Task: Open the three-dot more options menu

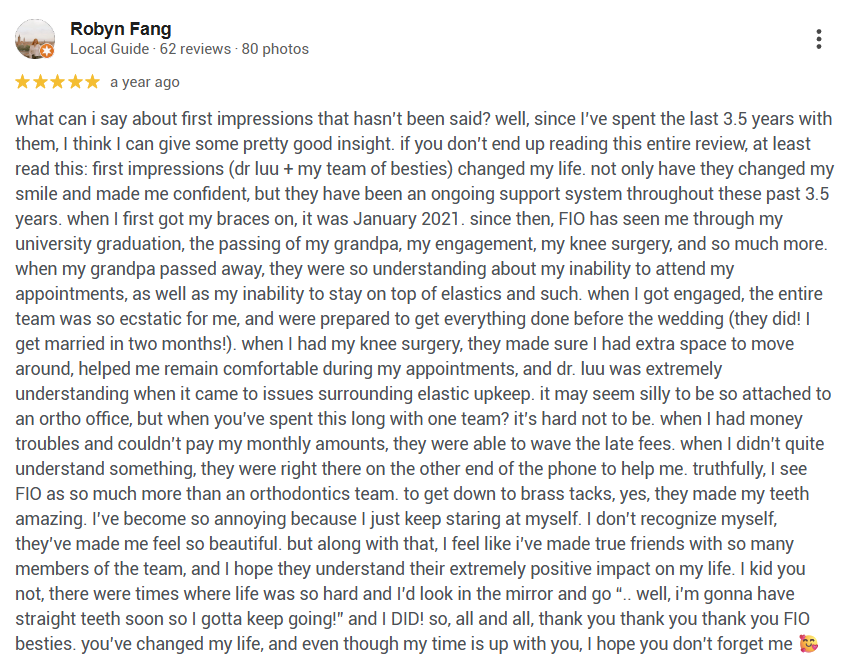Action: pyautogui.click(x=818, y=39)
